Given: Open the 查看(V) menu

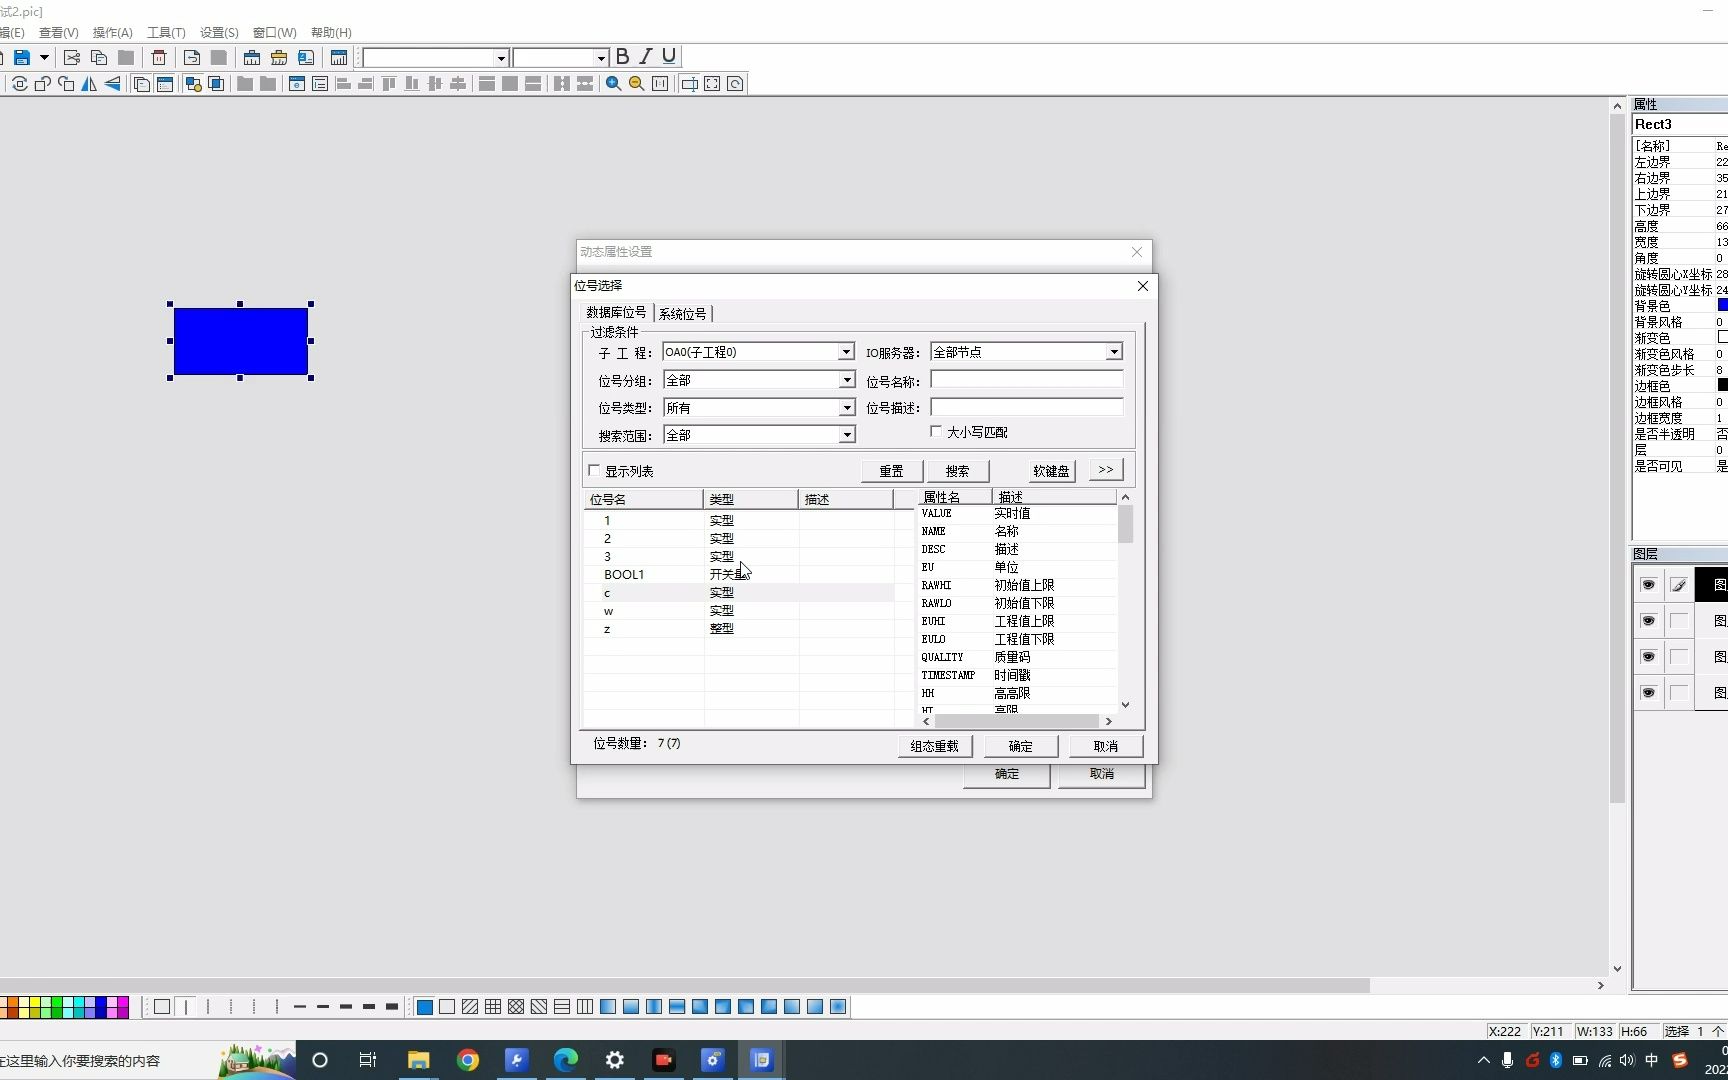Looking at the screenshot, I should click(x=58, y=33).
